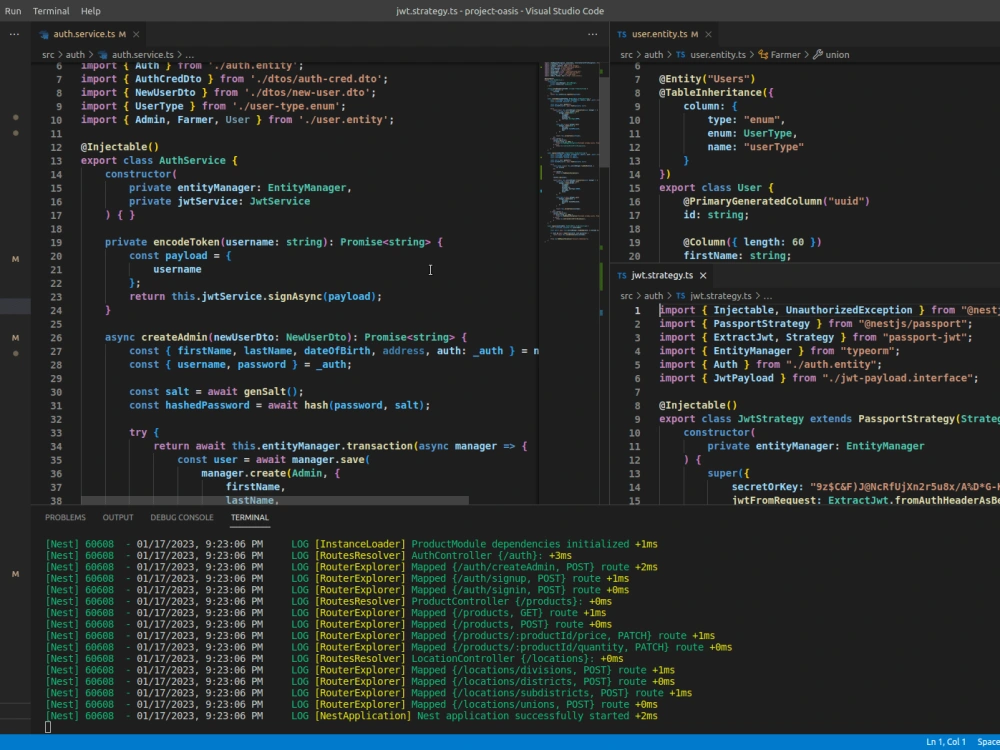Click 'encodeToken' method name in auth.service.ts
Viewport: 1000px width, 750px height.
[186, 242]
